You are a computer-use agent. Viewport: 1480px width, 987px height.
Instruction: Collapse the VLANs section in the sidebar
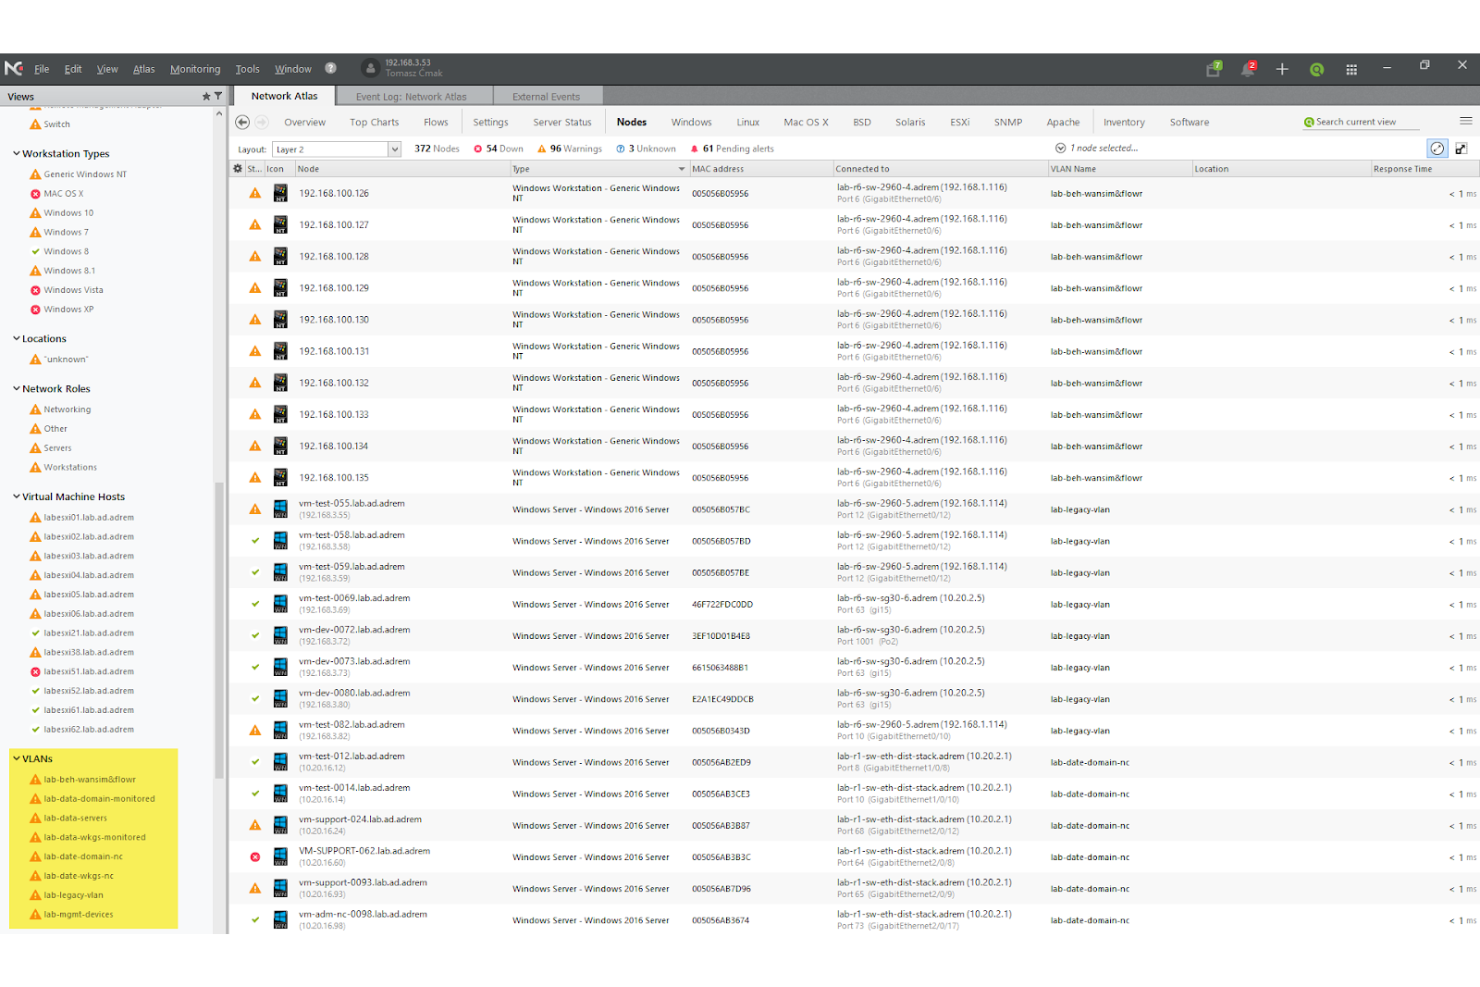pos(16,758)
